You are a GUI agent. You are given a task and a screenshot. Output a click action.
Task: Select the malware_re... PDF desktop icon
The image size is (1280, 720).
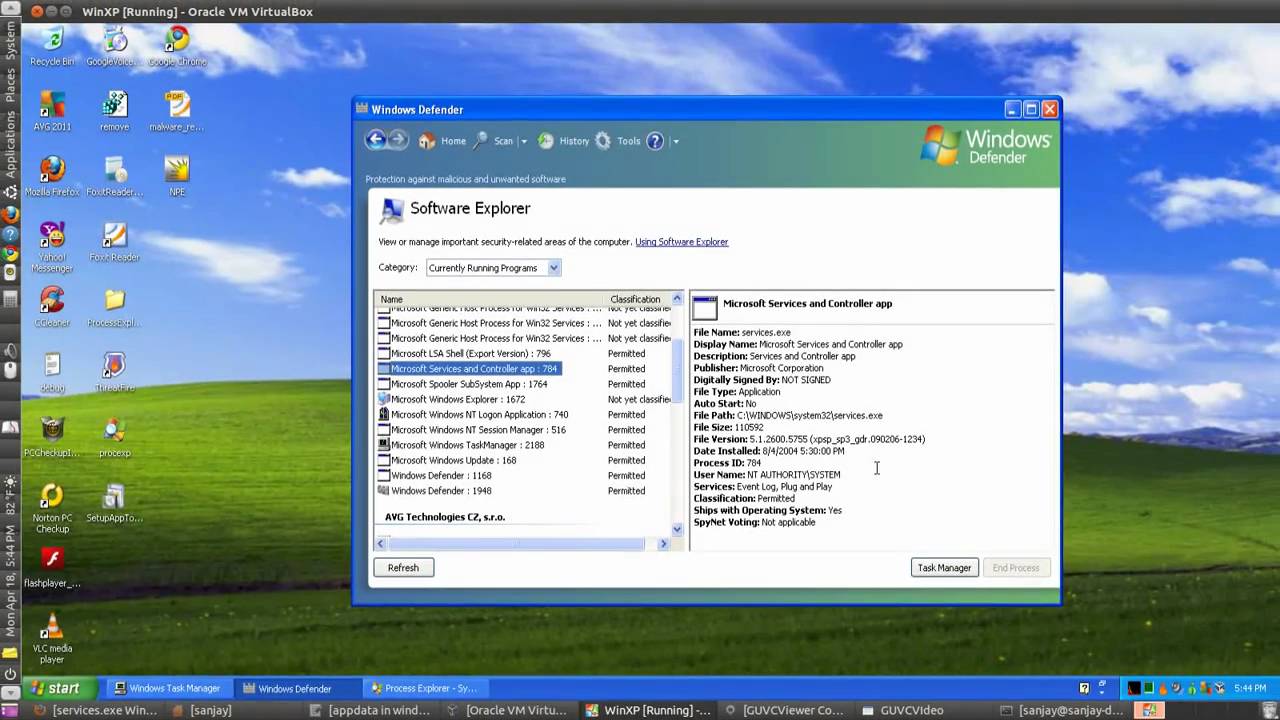[x=177, y=112]
